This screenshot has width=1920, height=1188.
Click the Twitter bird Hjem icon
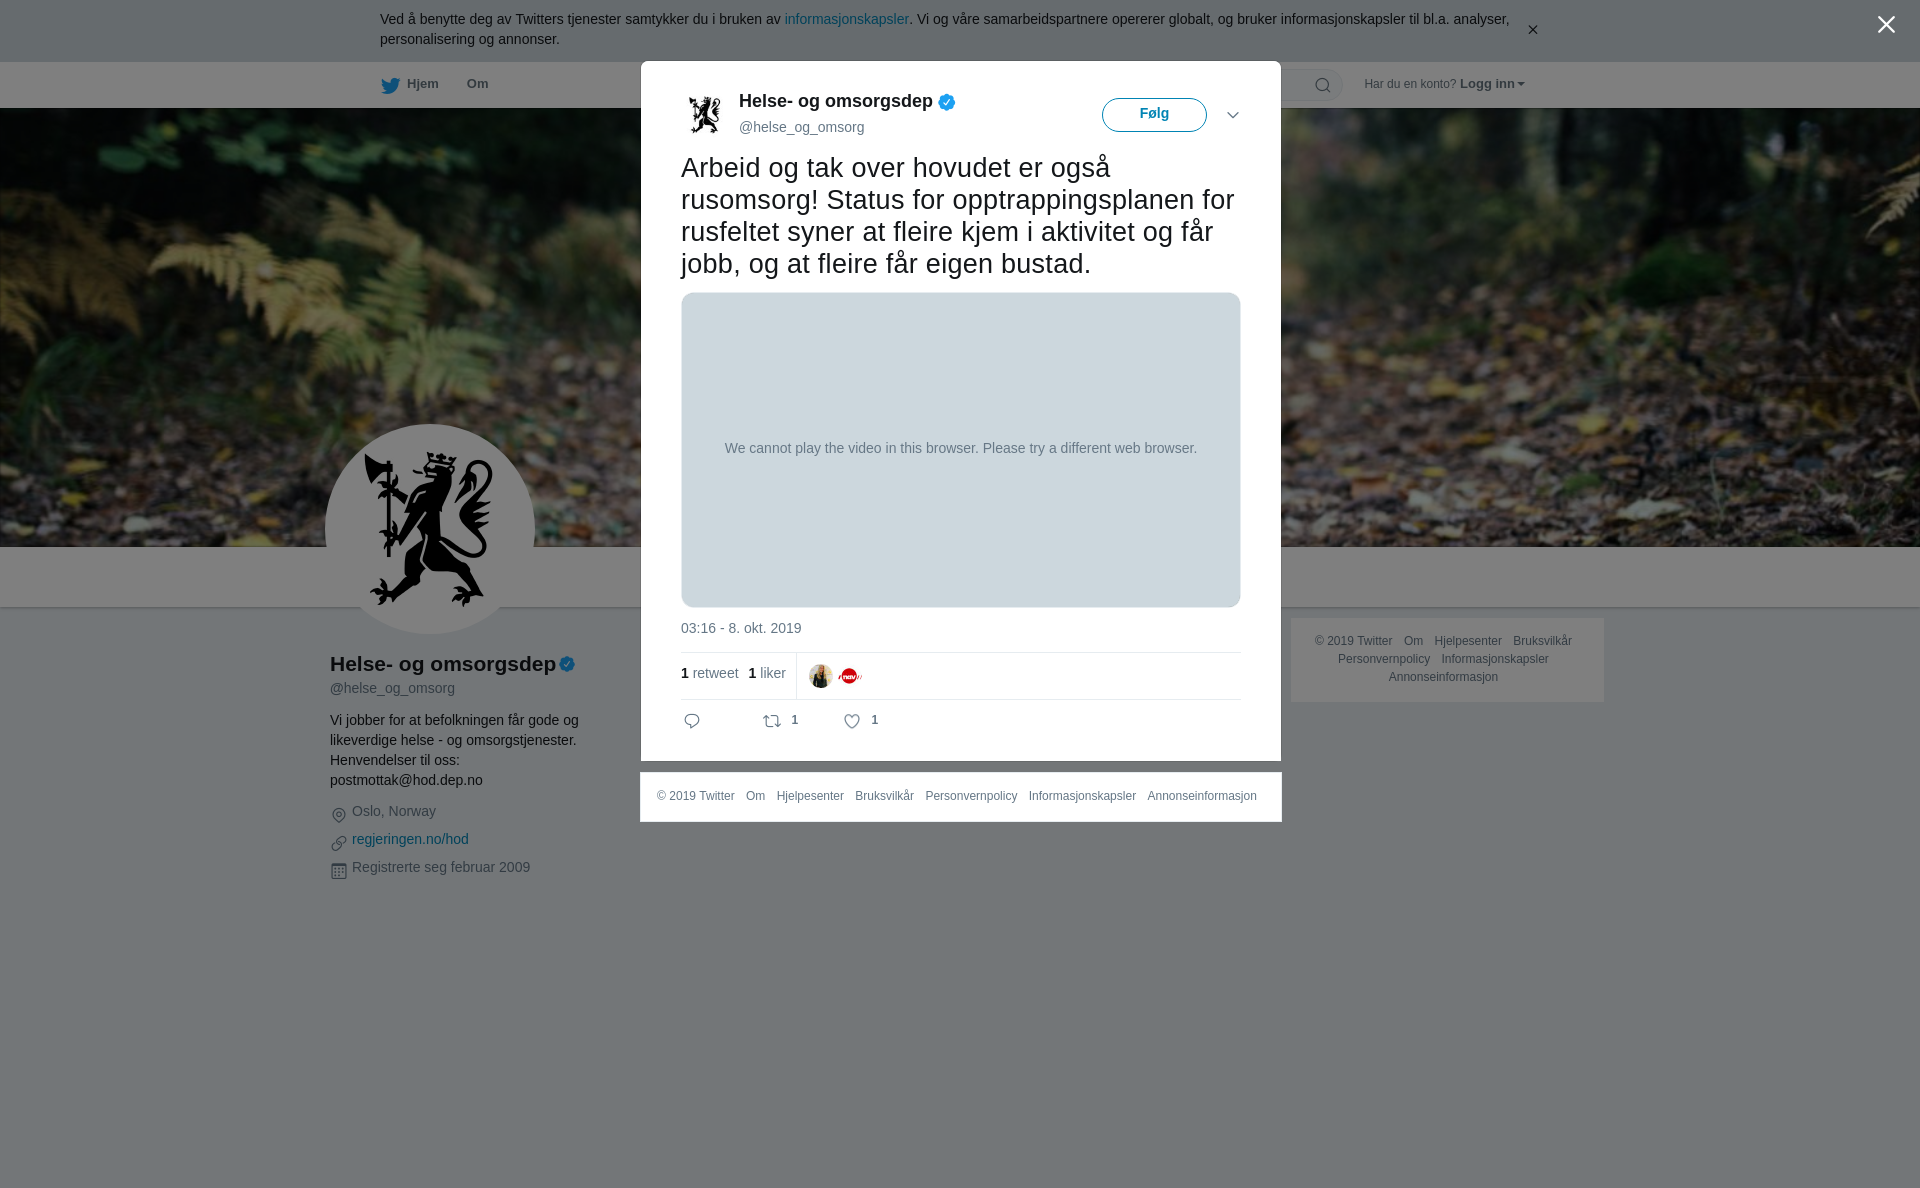click(x=390, y=85)
